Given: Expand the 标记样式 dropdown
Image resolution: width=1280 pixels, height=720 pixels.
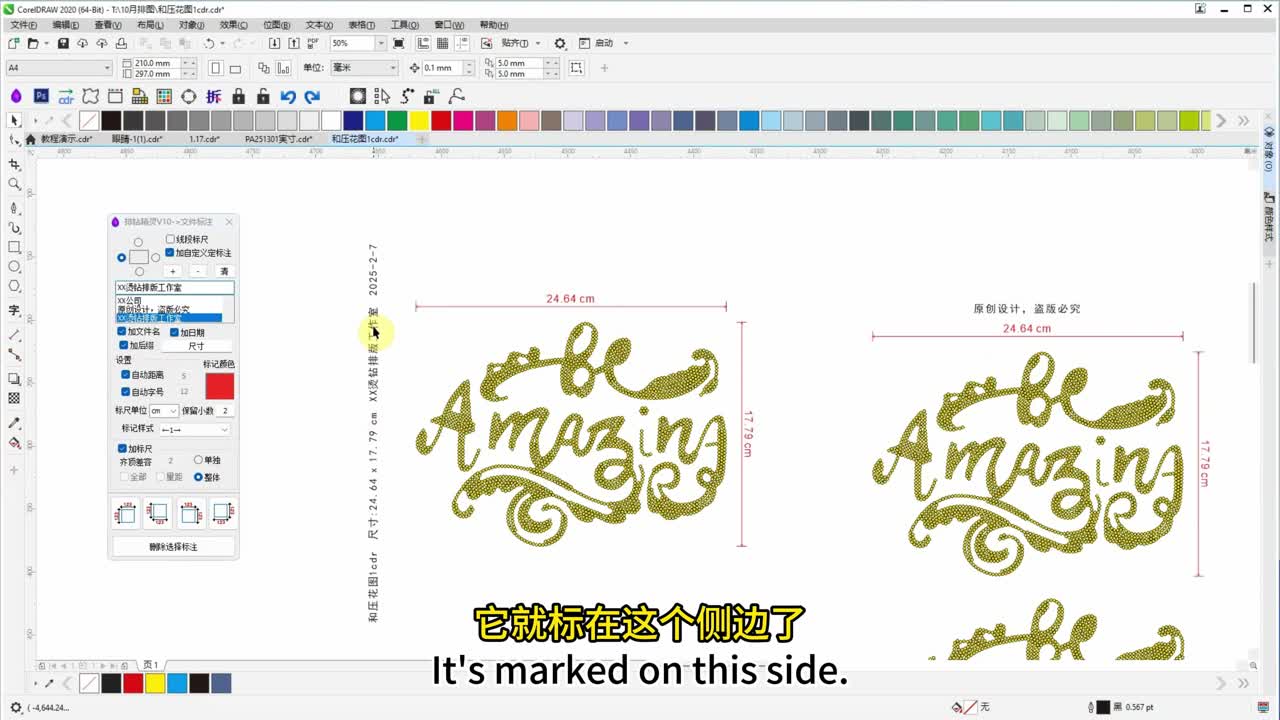Looking at the screenshot, I should 223,429.
